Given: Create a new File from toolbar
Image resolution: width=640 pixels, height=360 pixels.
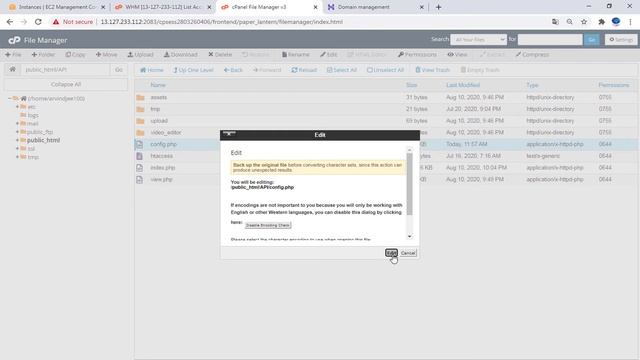Looking at the screenshot, I should [13, 55].
